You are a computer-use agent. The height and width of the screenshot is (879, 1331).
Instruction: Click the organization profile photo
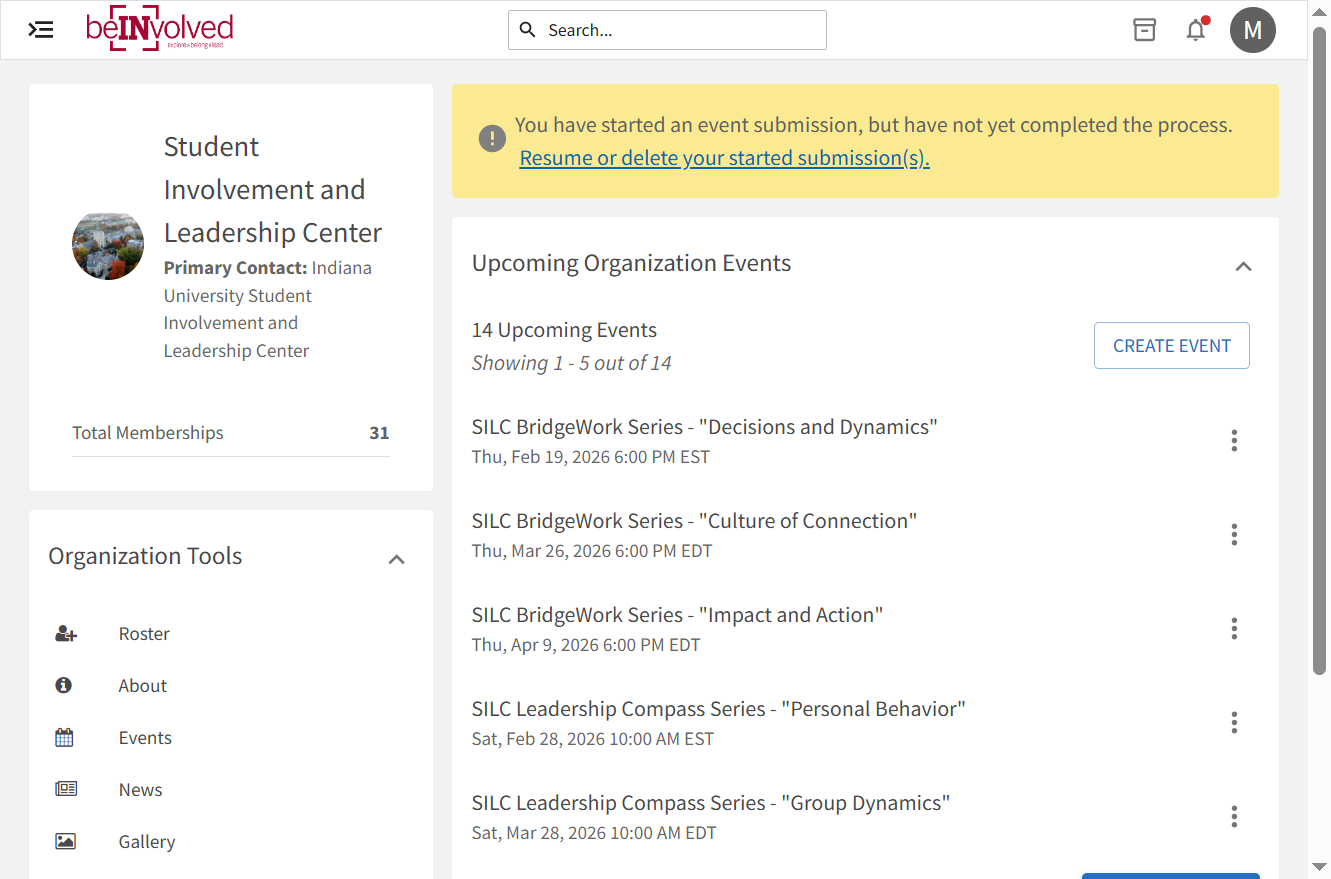pyautogui.click(x=108, y=245)
